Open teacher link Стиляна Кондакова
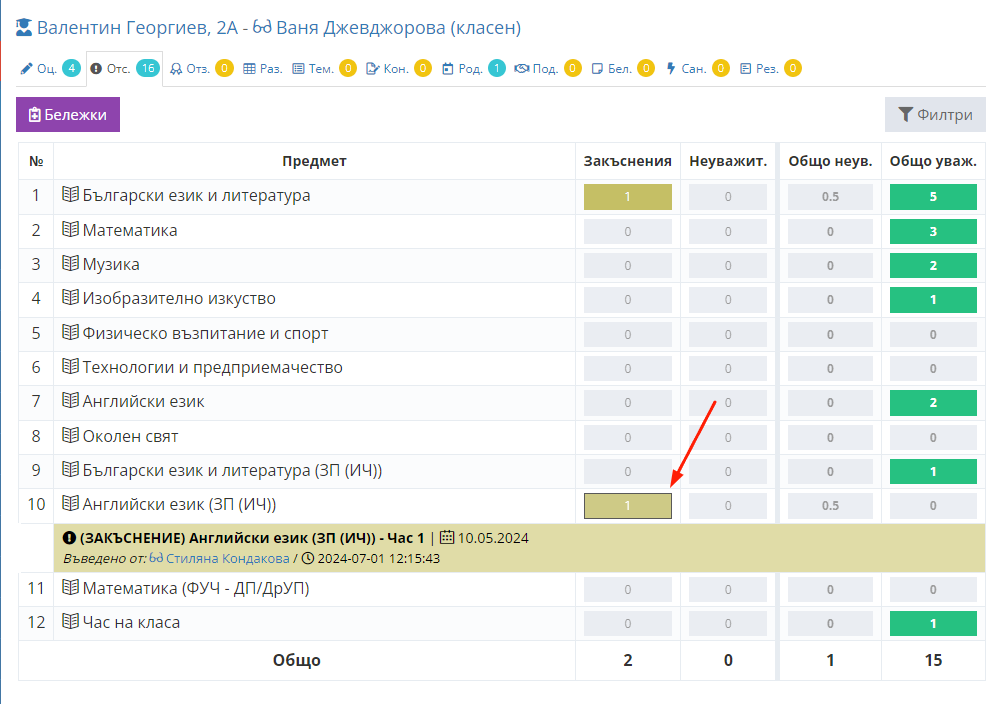 pyautogui.click(x=228, y=558)
